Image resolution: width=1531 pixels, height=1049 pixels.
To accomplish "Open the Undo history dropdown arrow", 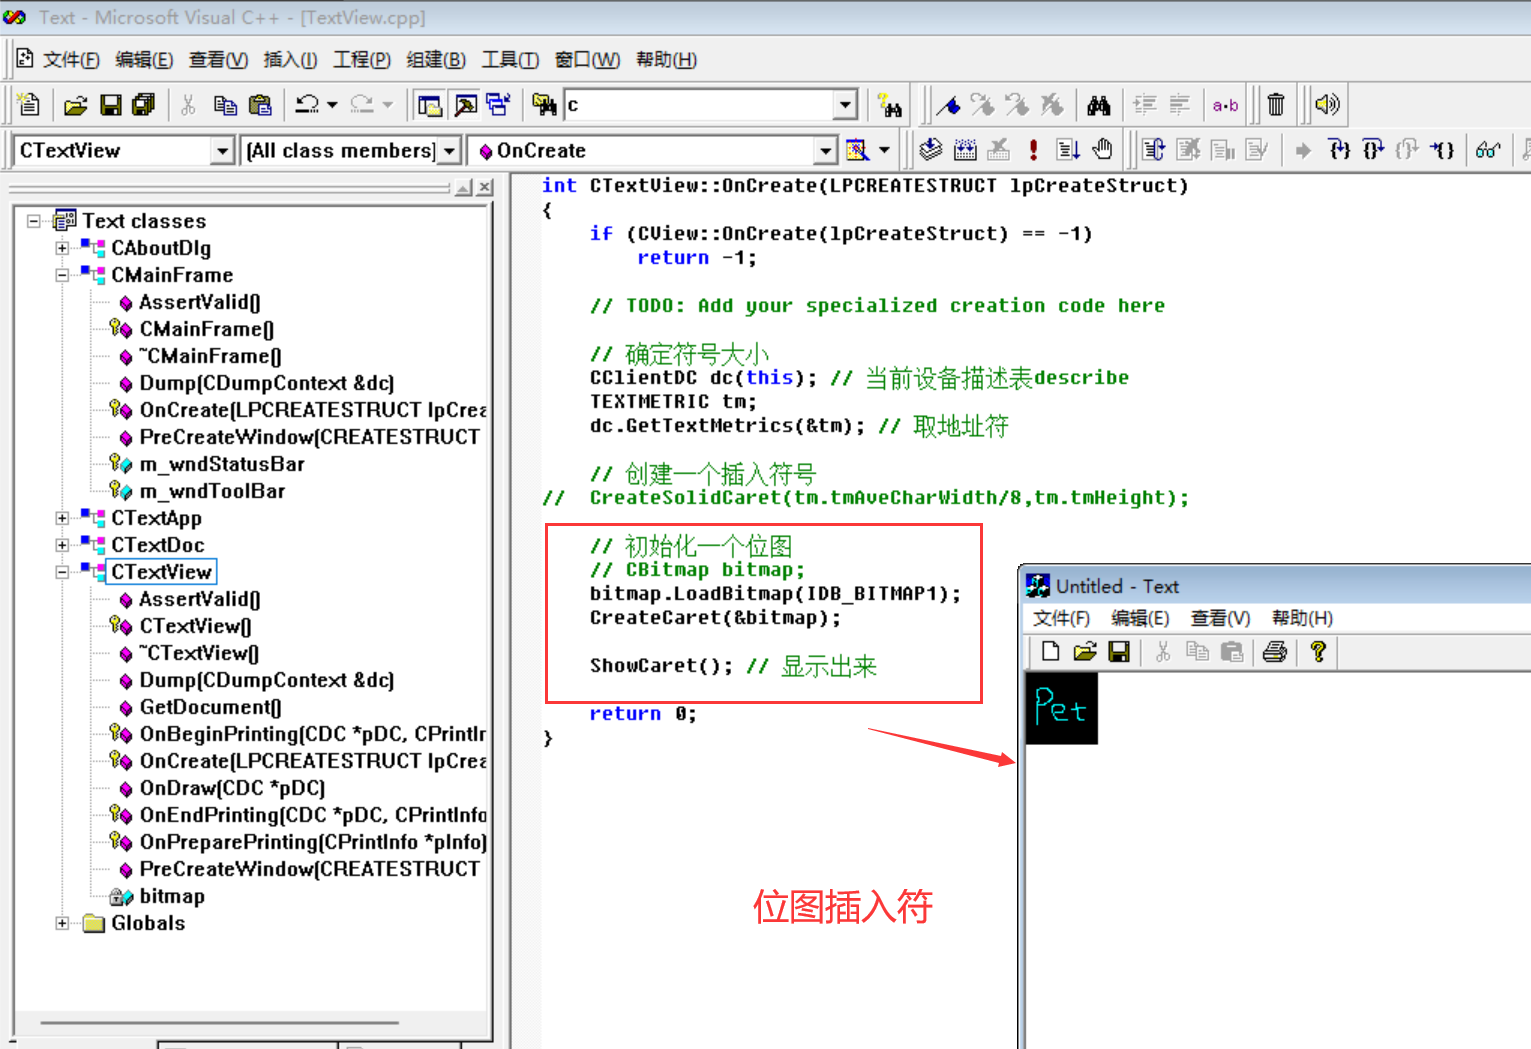I will (332, 104).
